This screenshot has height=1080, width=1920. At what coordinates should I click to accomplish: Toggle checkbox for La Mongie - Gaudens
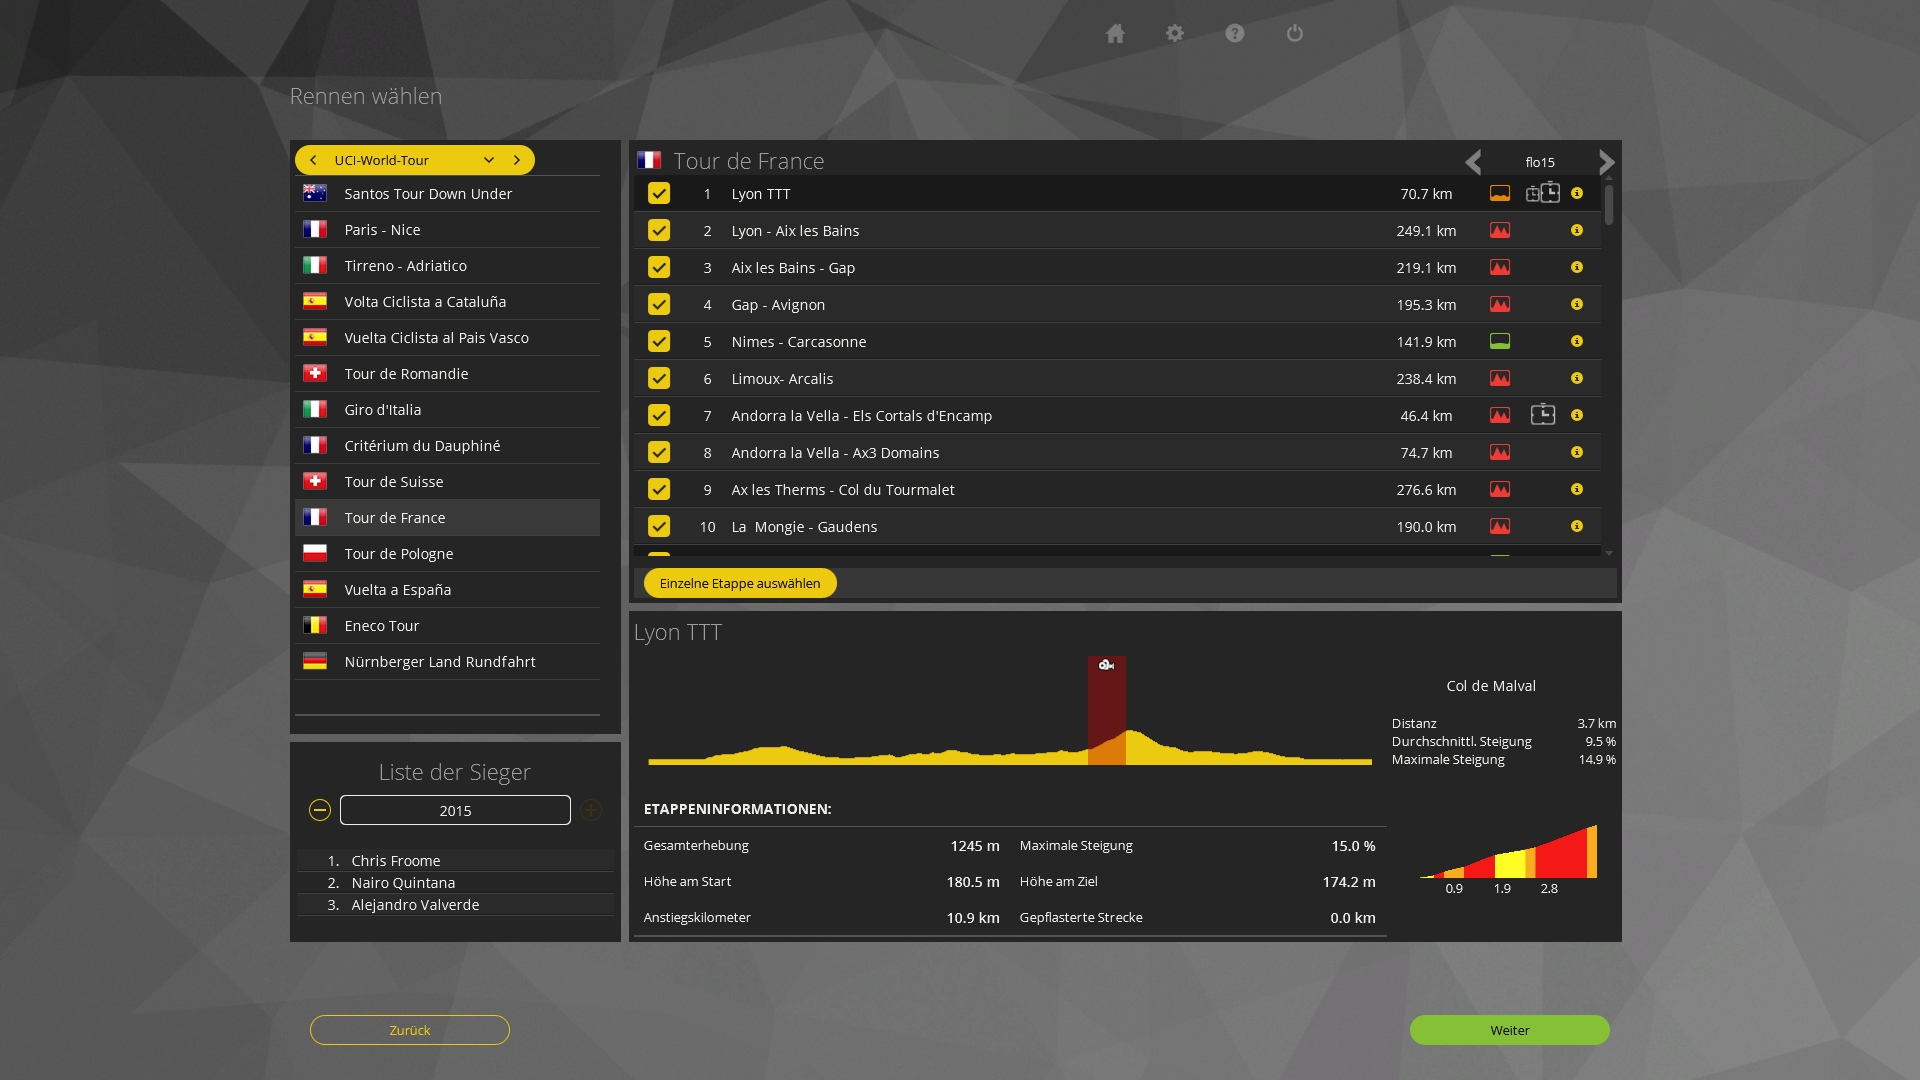pyautogui.click(x=659, y=526)
